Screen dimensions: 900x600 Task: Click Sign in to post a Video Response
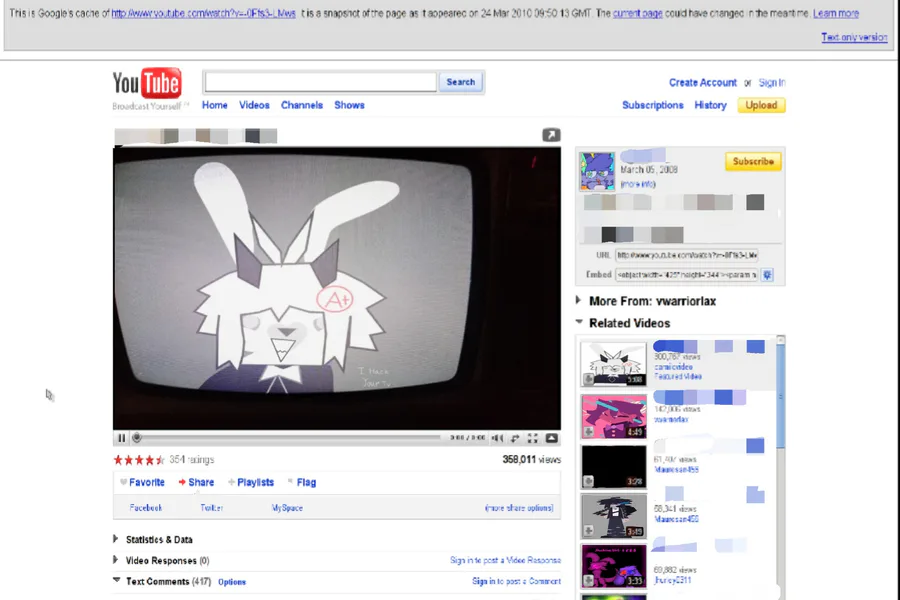point(505,560)
